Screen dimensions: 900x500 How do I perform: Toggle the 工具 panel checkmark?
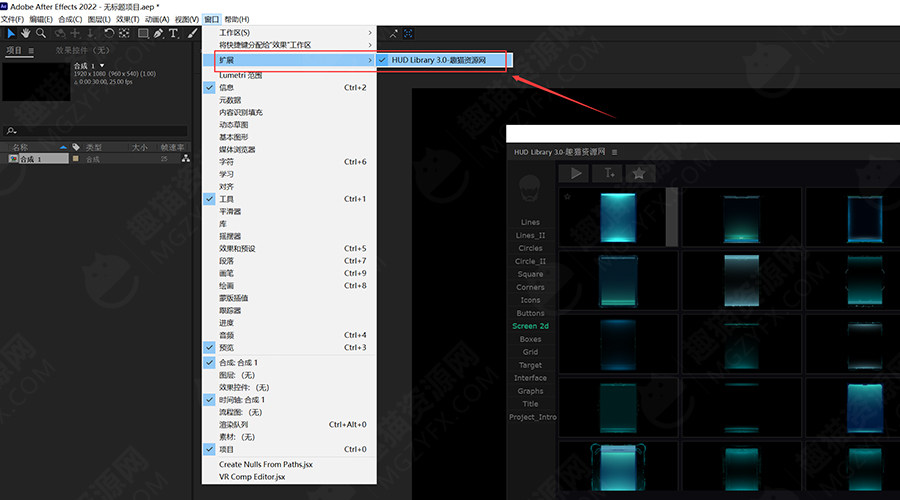[x=210, y=199]
